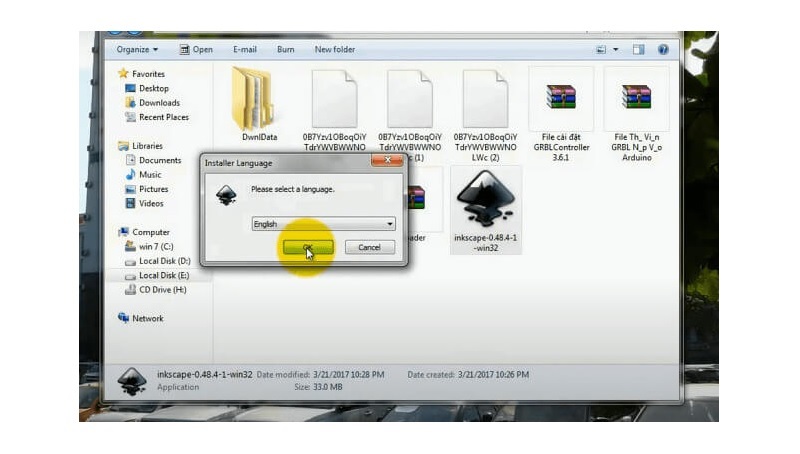Open Network in the navigation pane
The width and height of the screenshot is (800, 454).
[148, 318]
